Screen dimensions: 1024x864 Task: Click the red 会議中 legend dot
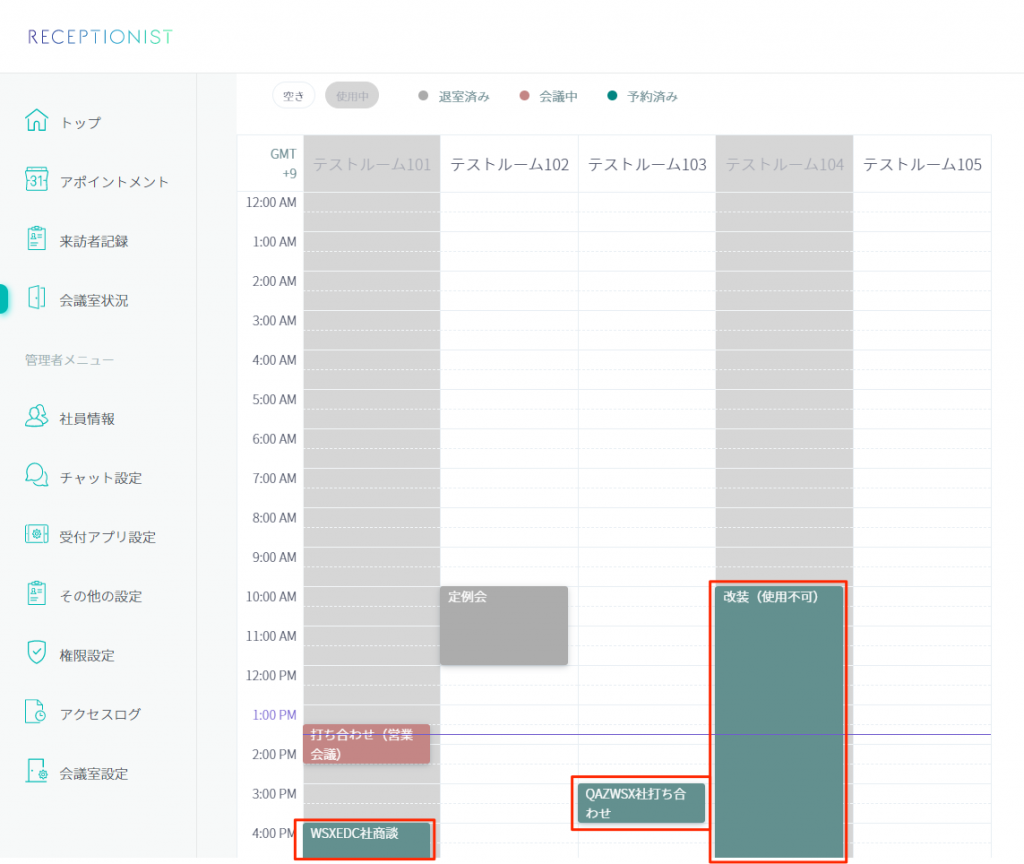pos(524,95)
